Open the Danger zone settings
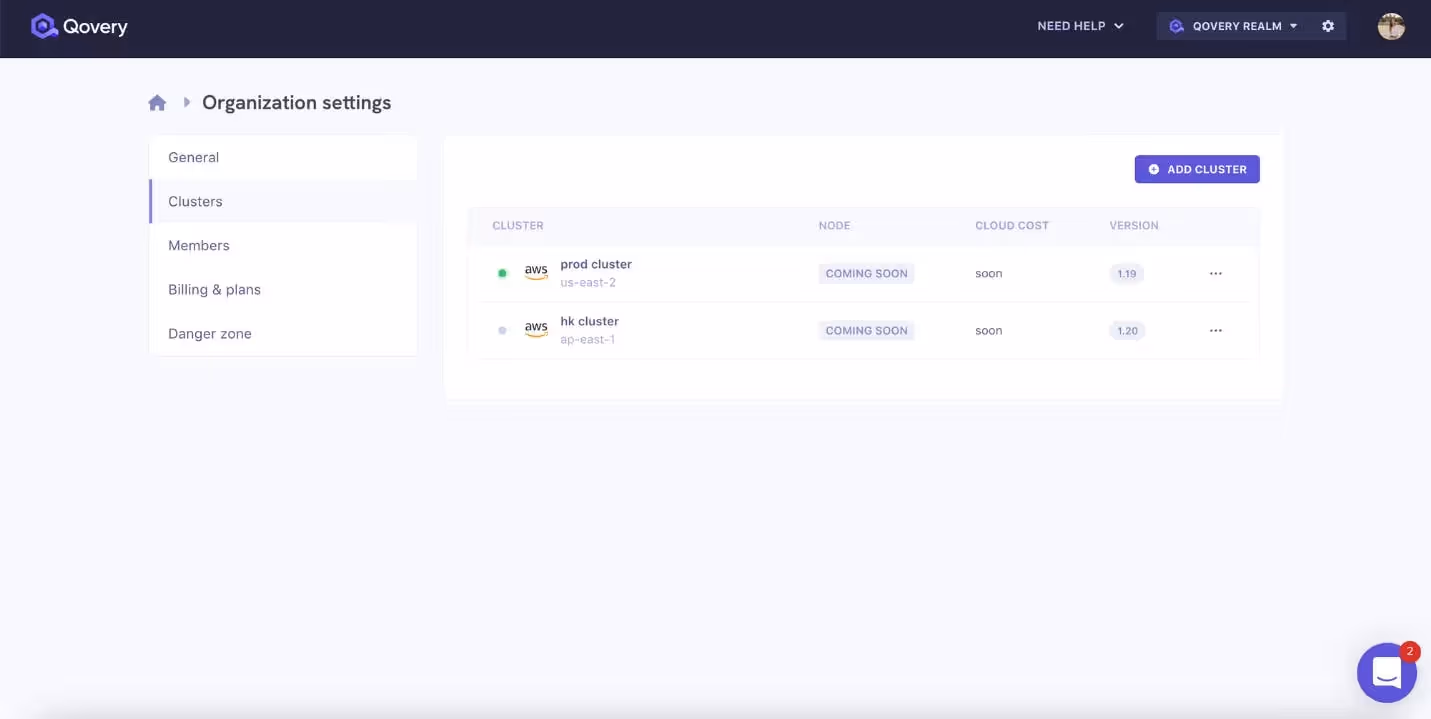This screenshot has height=719, width=1431. 209,333
